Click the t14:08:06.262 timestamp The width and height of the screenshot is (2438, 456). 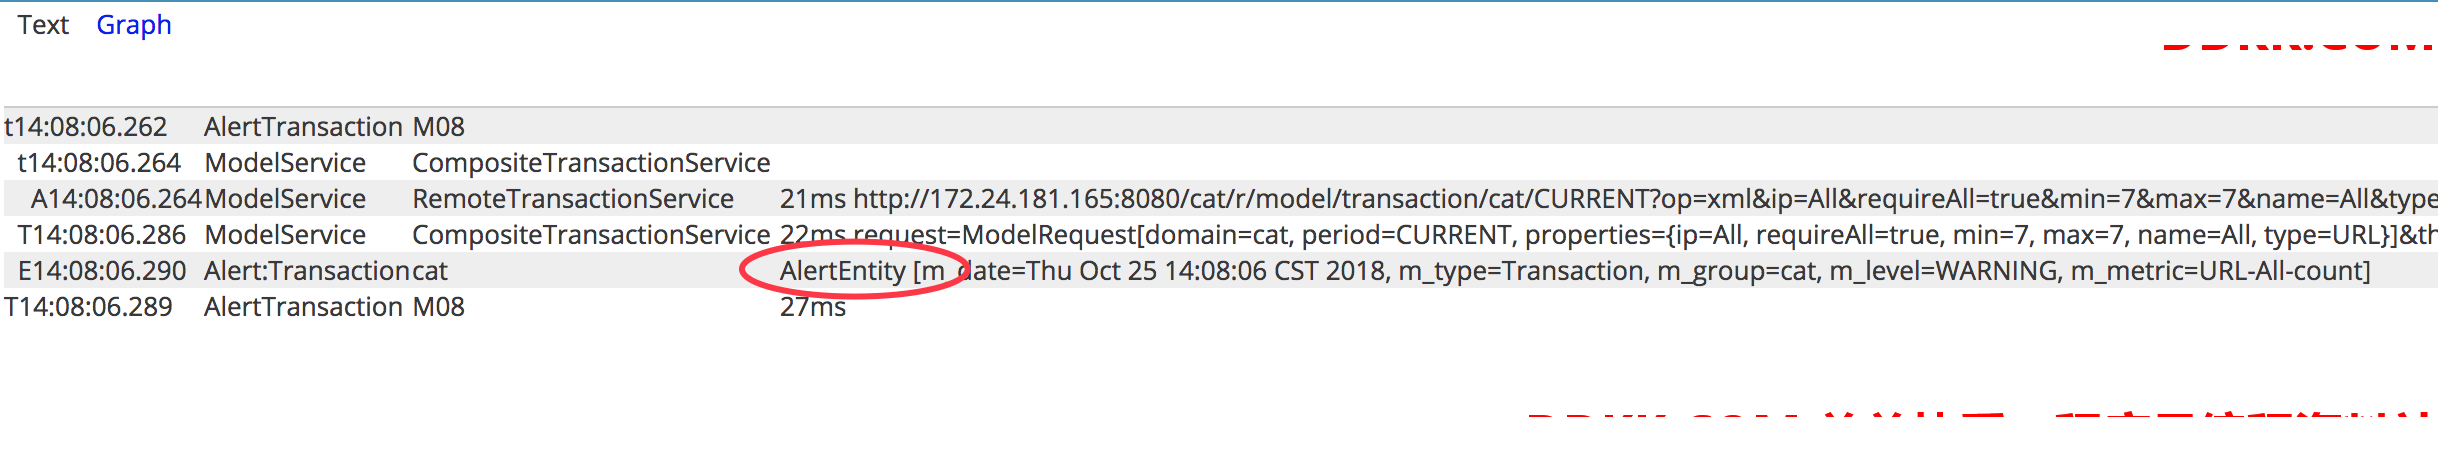86,127
